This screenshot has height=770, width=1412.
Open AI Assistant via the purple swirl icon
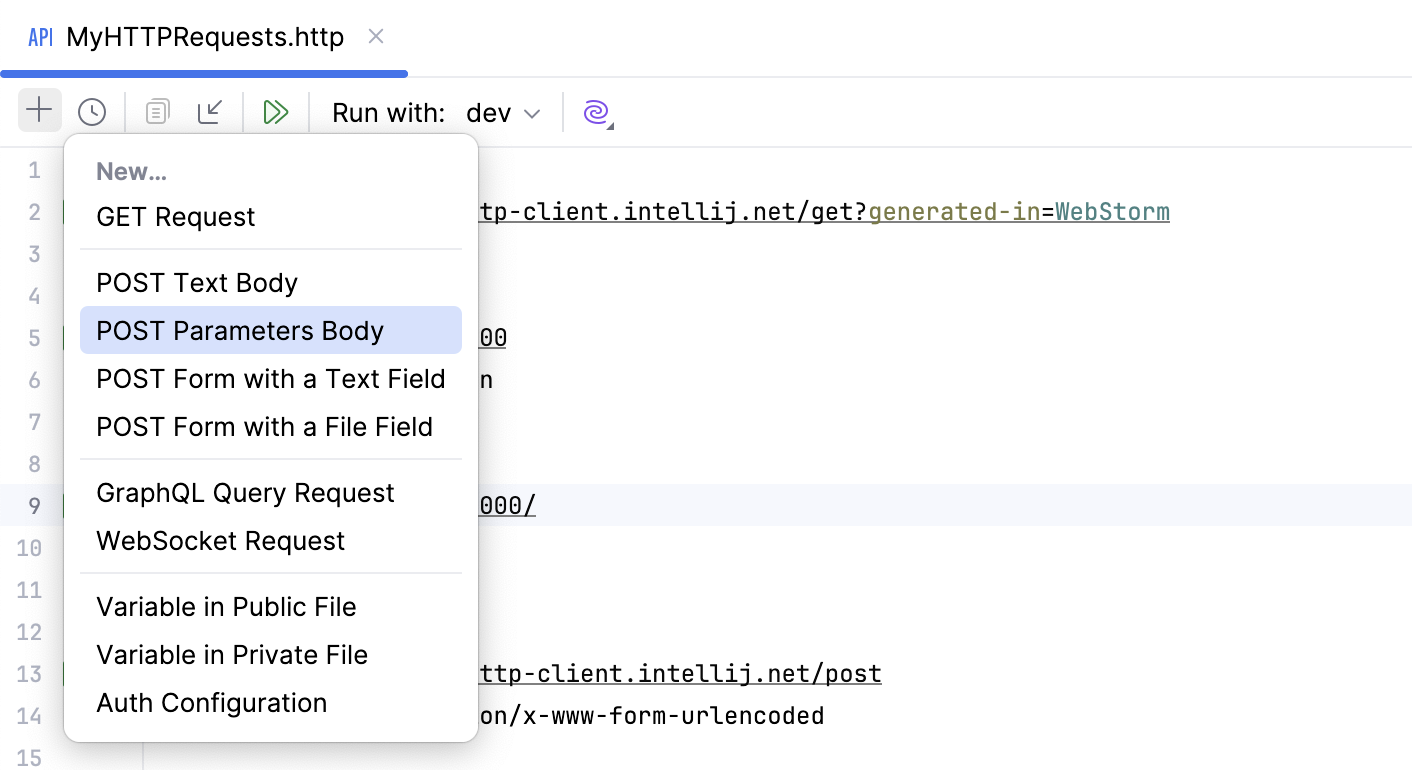point(594,111)
